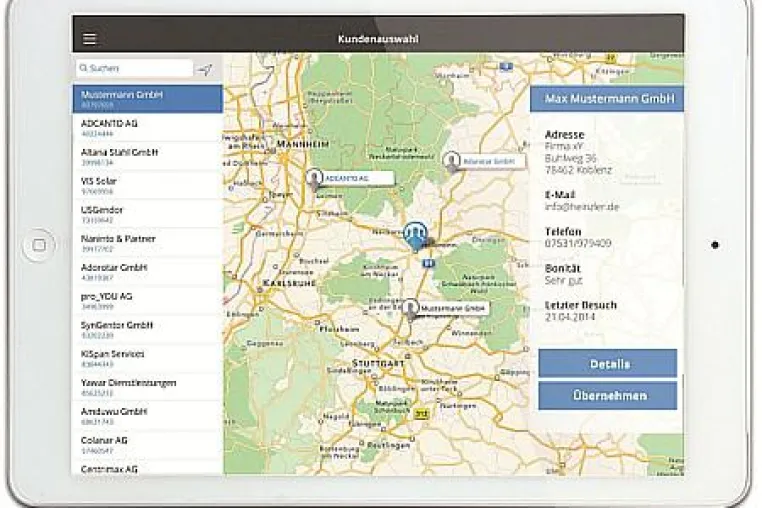The width and height of the screenshot is (762, 508).
Task: Select Mustermann GmbH in the customer list
Action: click(x=148, y=99)
